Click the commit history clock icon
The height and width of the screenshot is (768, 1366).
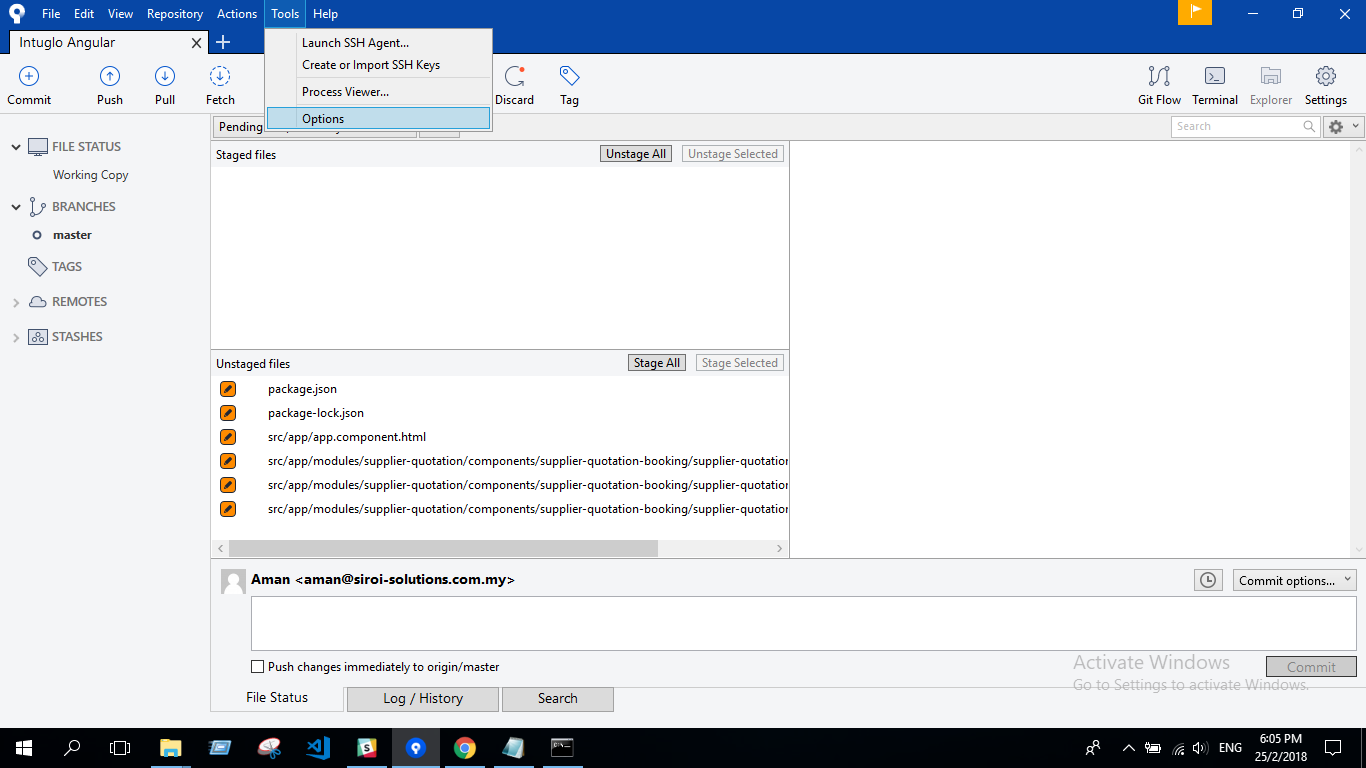[1209, 580]
